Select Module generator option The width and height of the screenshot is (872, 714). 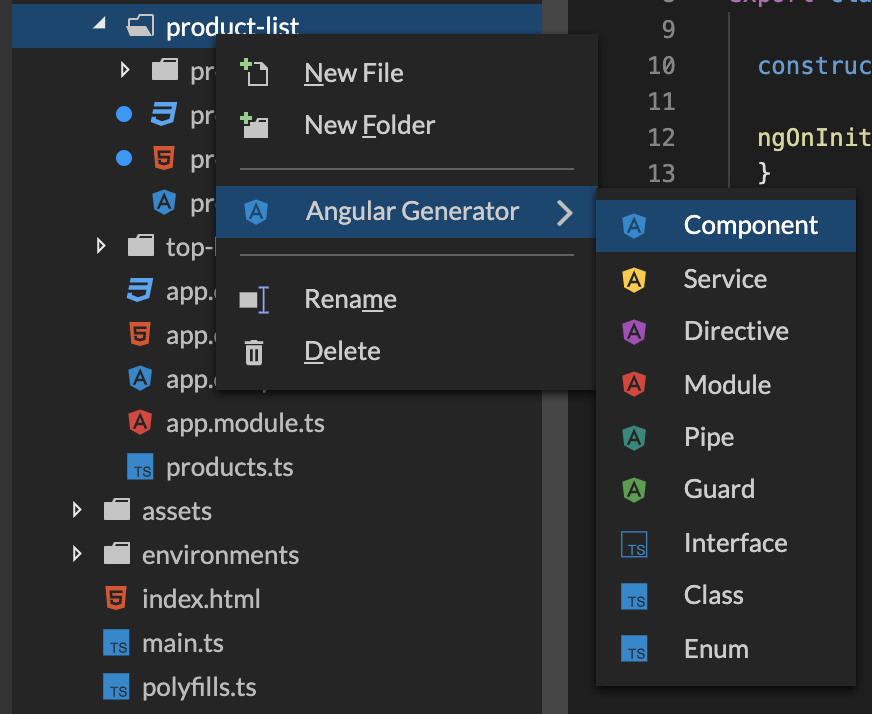pyautogui.click(x=725, y=384)
